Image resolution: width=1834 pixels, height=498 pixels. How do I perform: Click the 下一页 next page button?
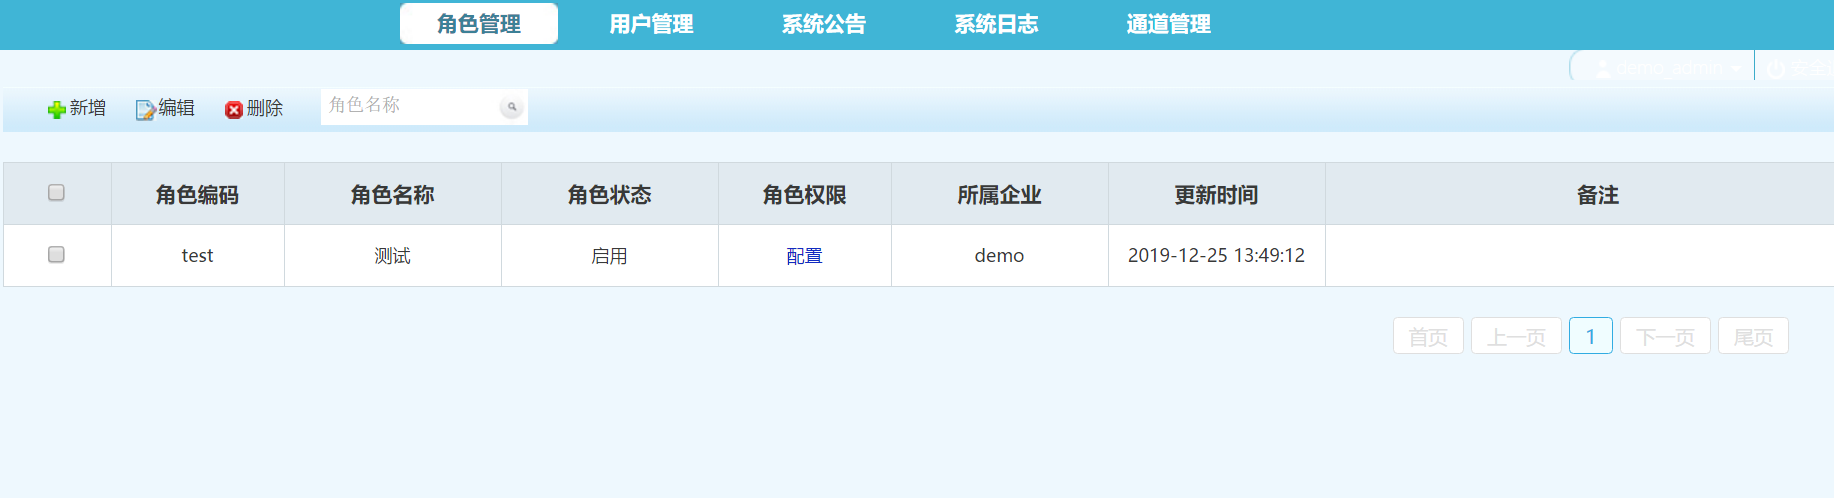1665,336
